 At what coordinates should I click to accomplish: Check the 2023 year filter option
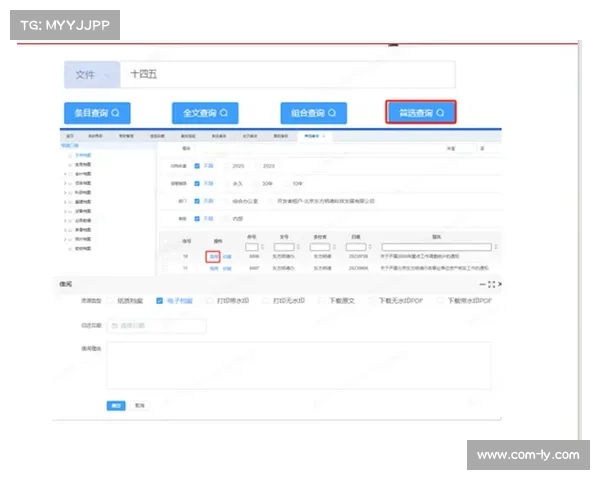coord(257,166)
